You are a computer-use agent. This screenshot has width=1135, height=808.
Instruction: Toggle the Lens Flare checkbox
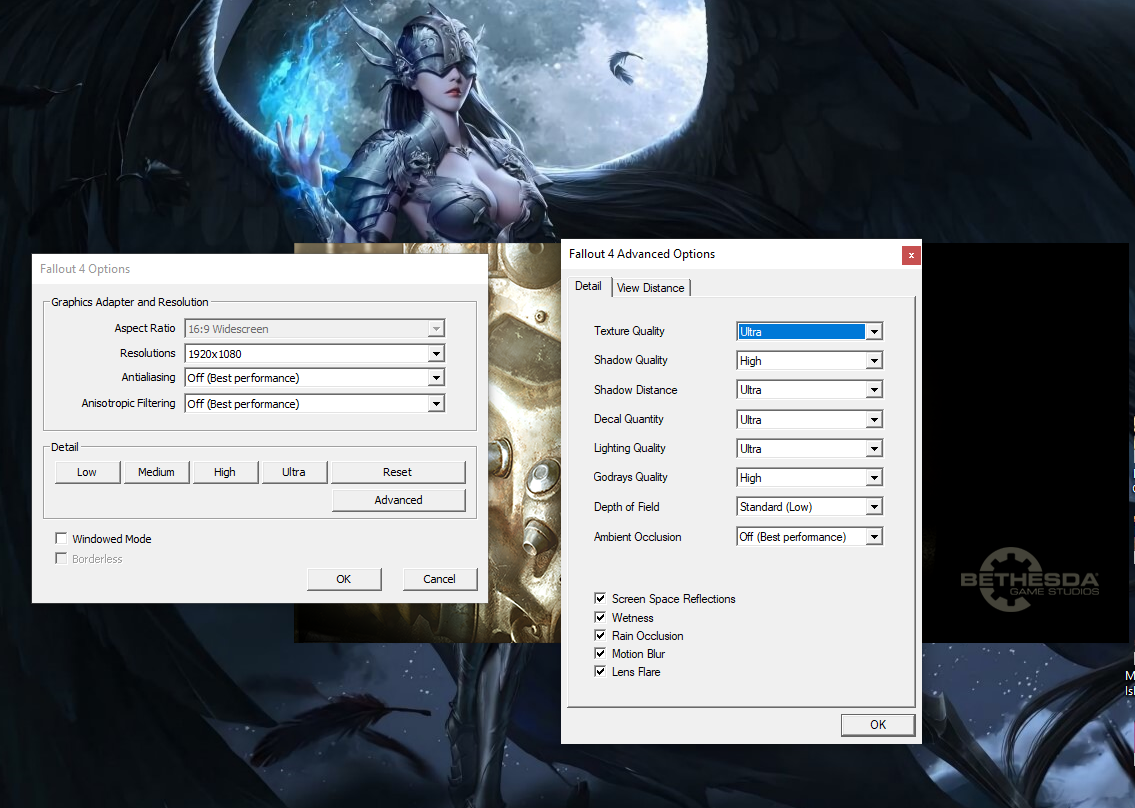pos(599,671)
